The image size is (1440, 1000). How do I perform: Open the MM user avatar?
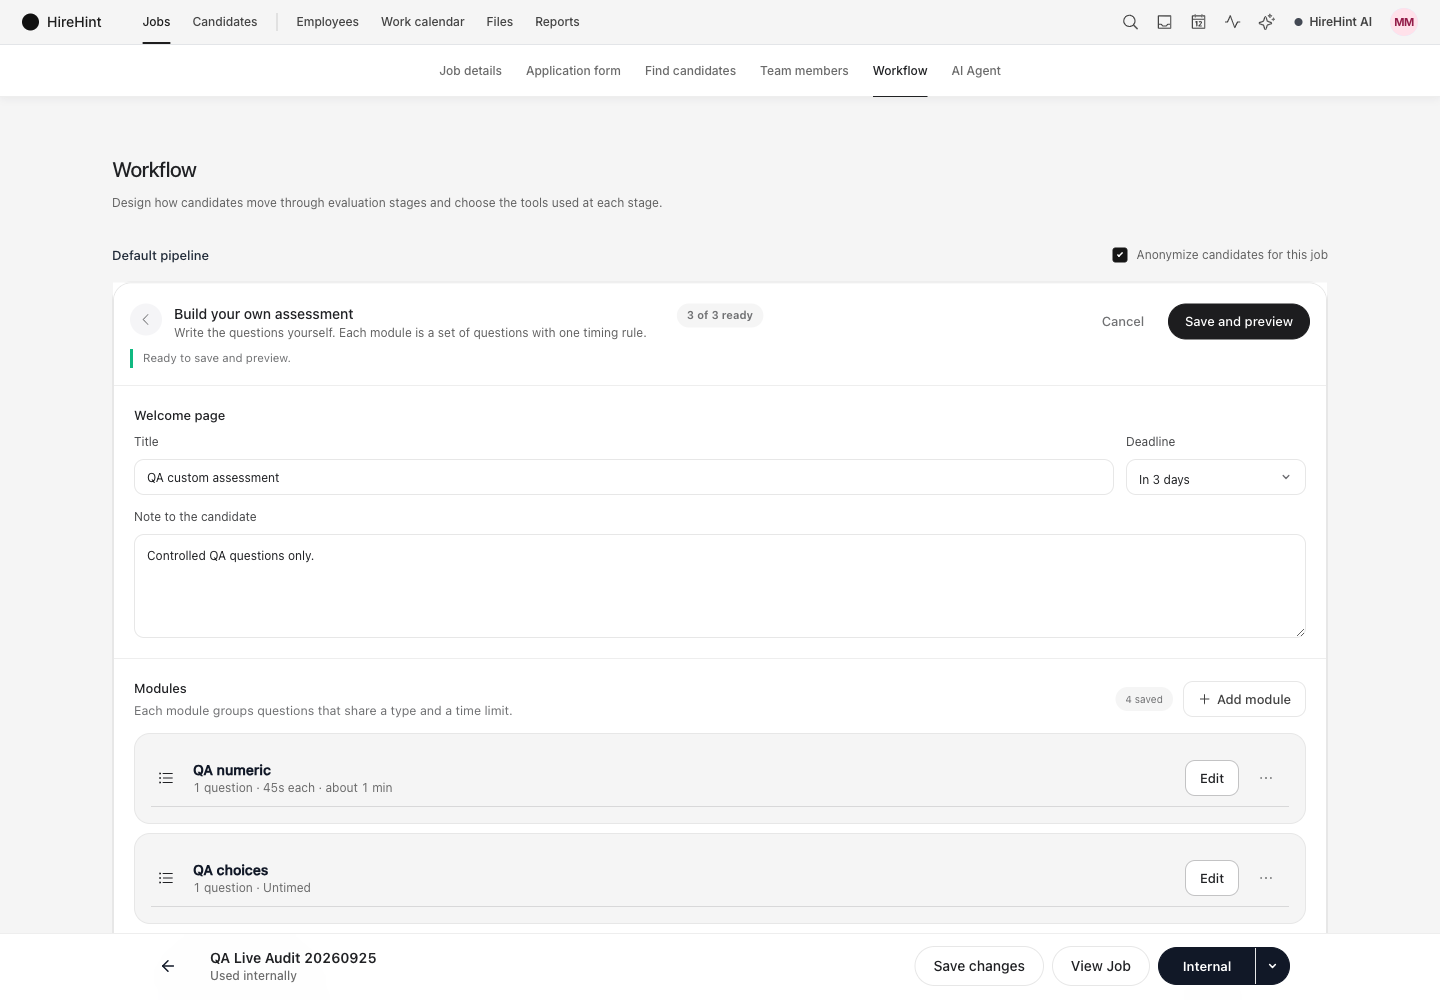tap(1404, 22)
